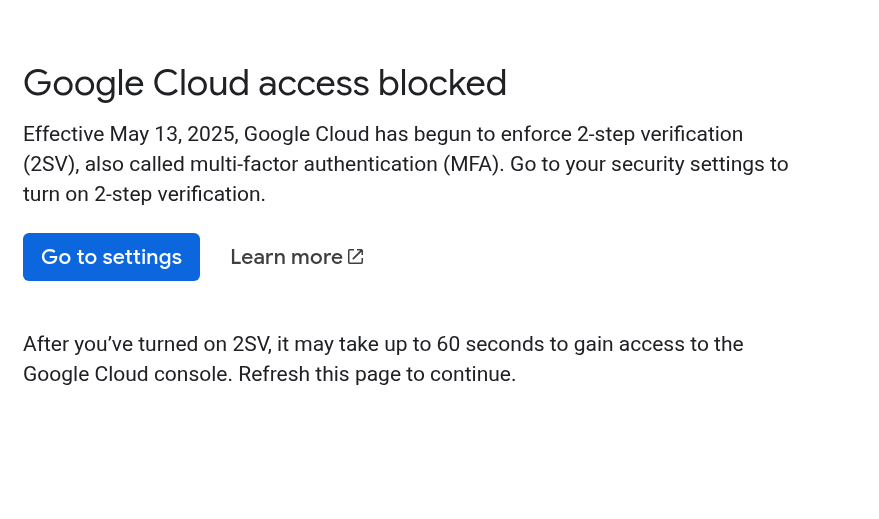Click the phrase After you've turned on 2SV

[x=147, y=344]
